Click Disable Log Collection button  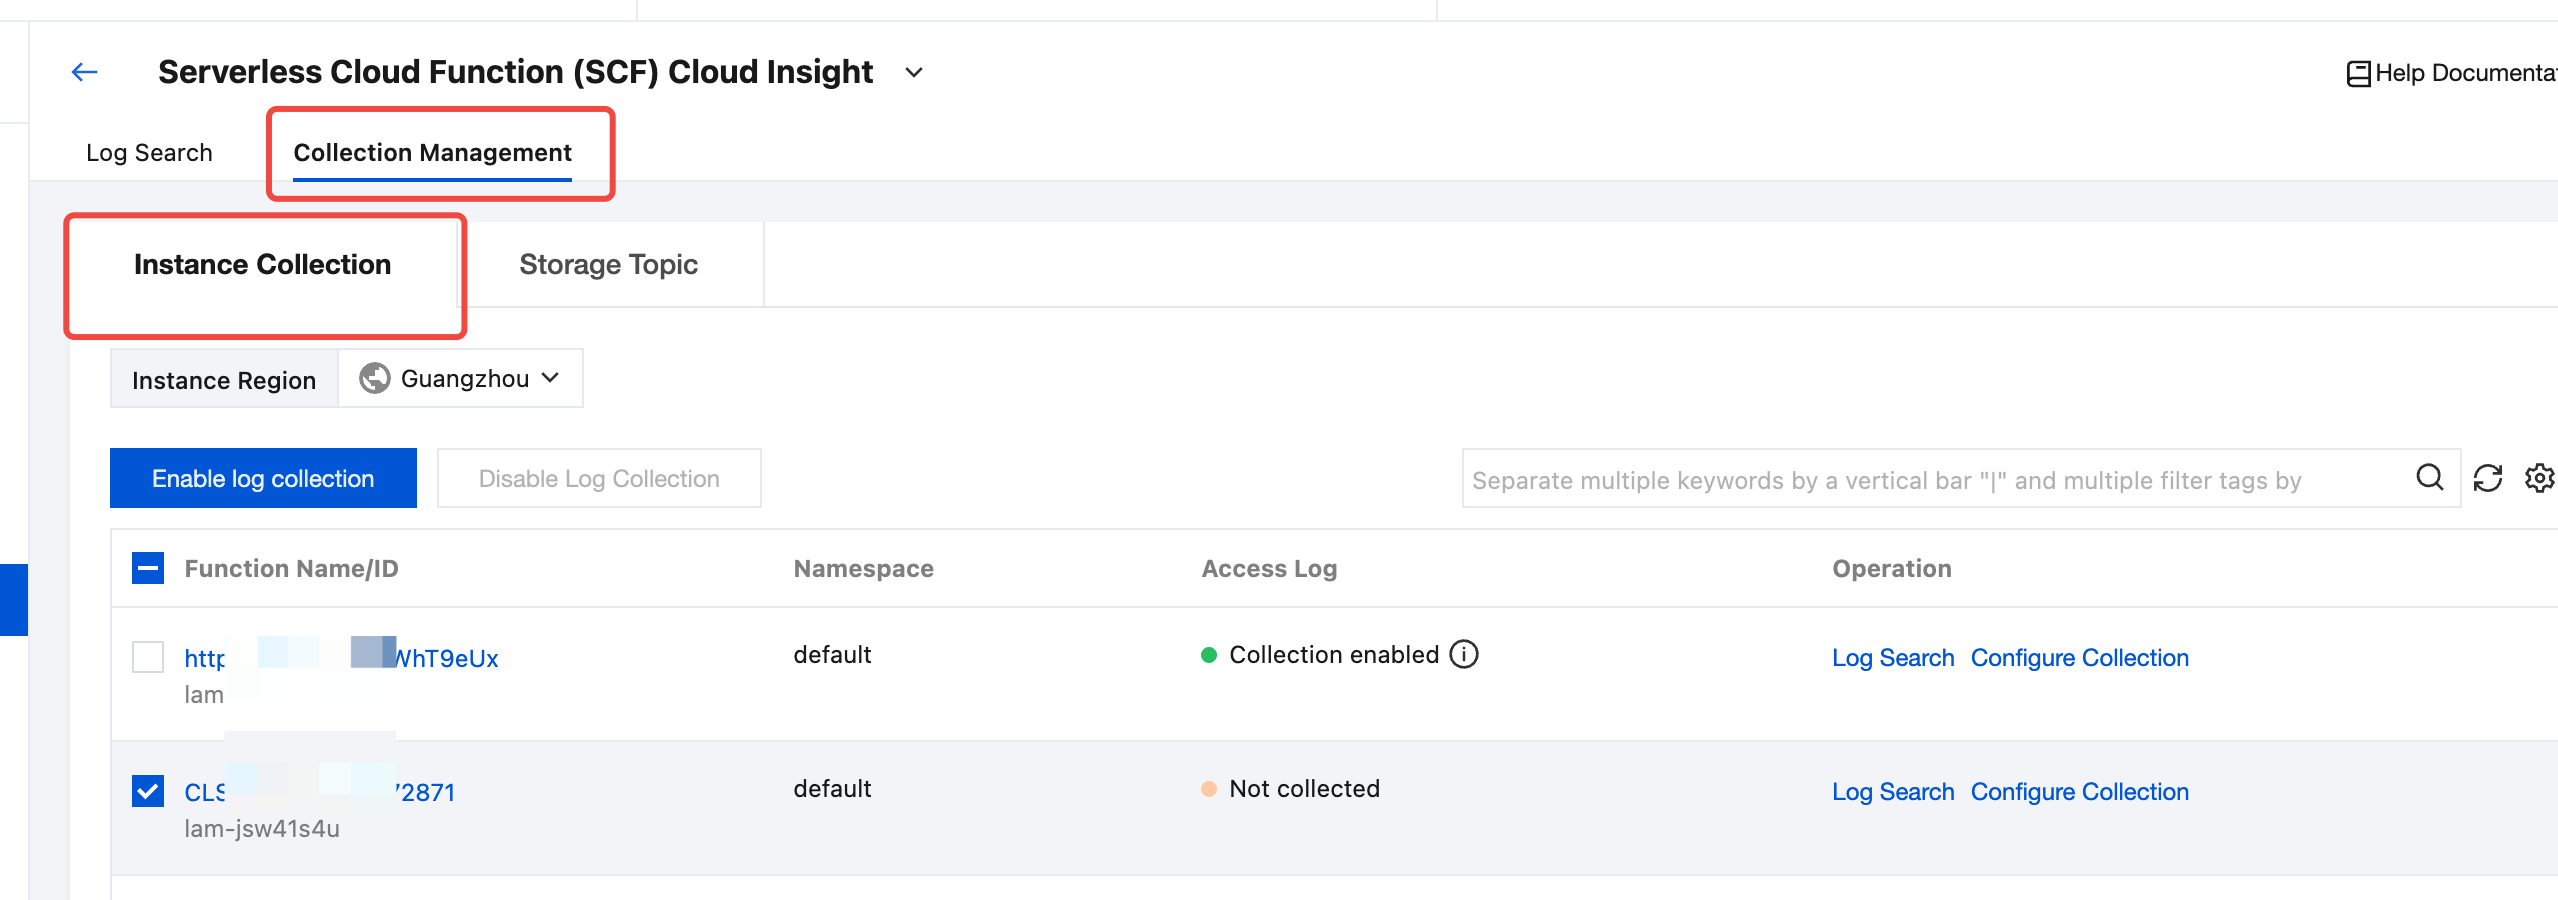[x=599, y=478]
